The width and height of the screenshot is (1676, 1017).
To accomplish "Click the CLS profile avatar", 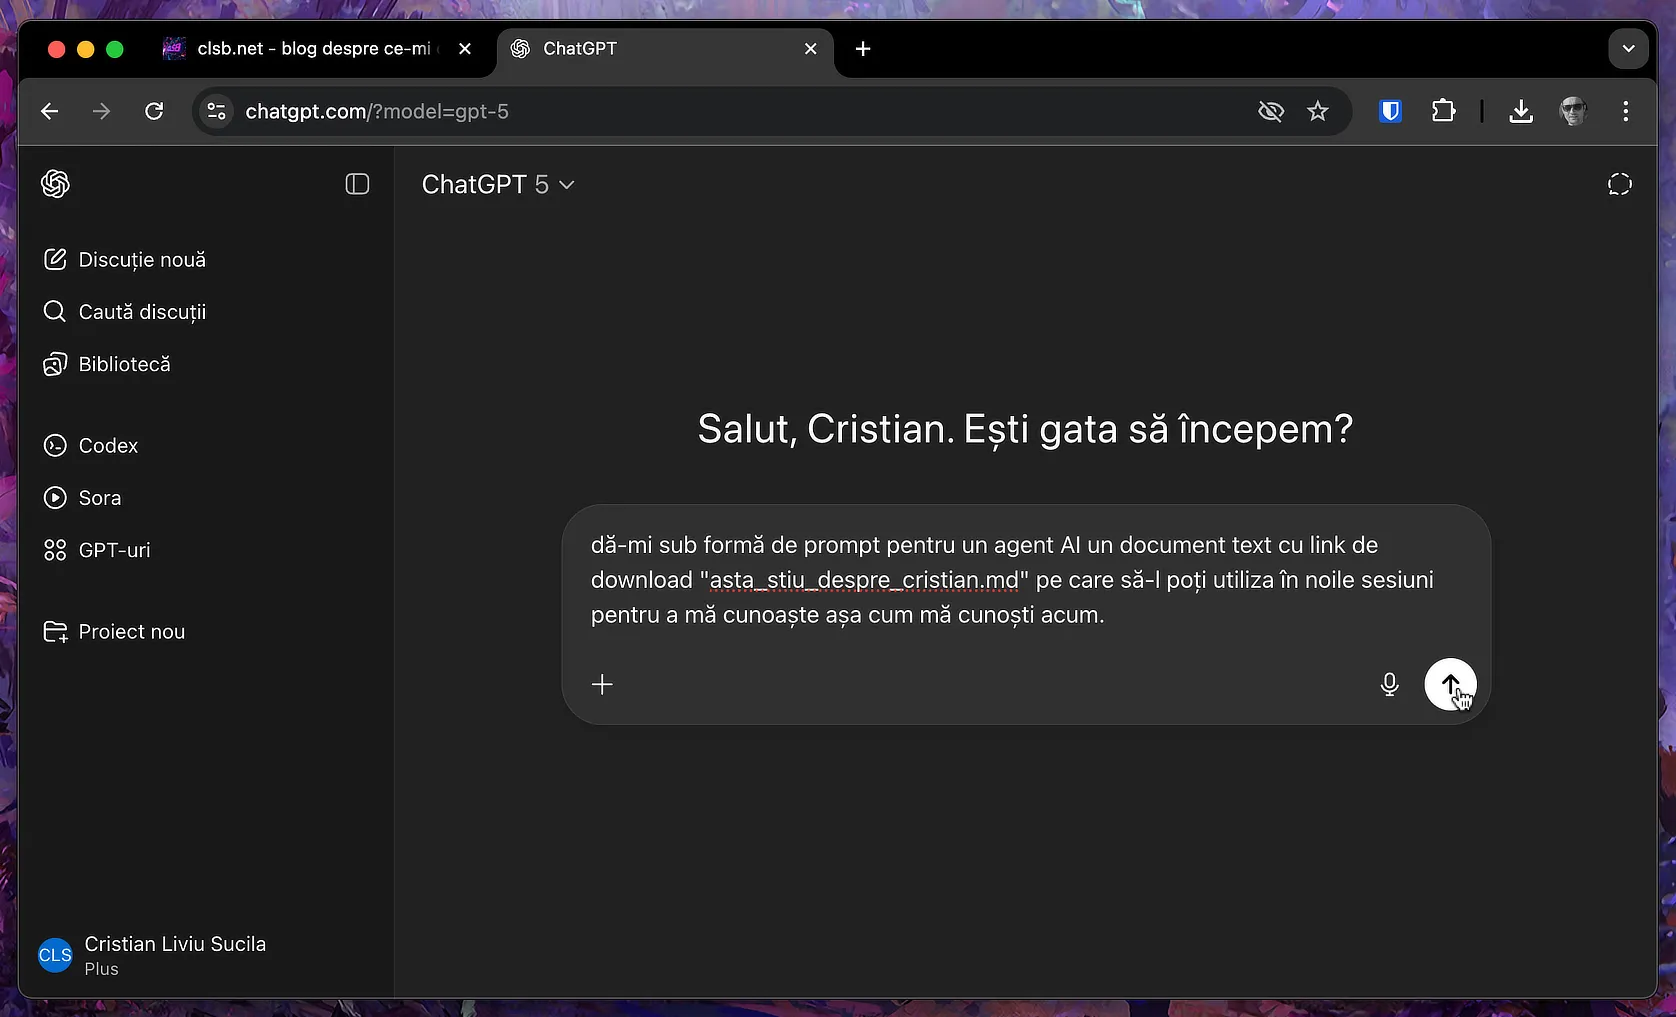I will pos(55,955).
